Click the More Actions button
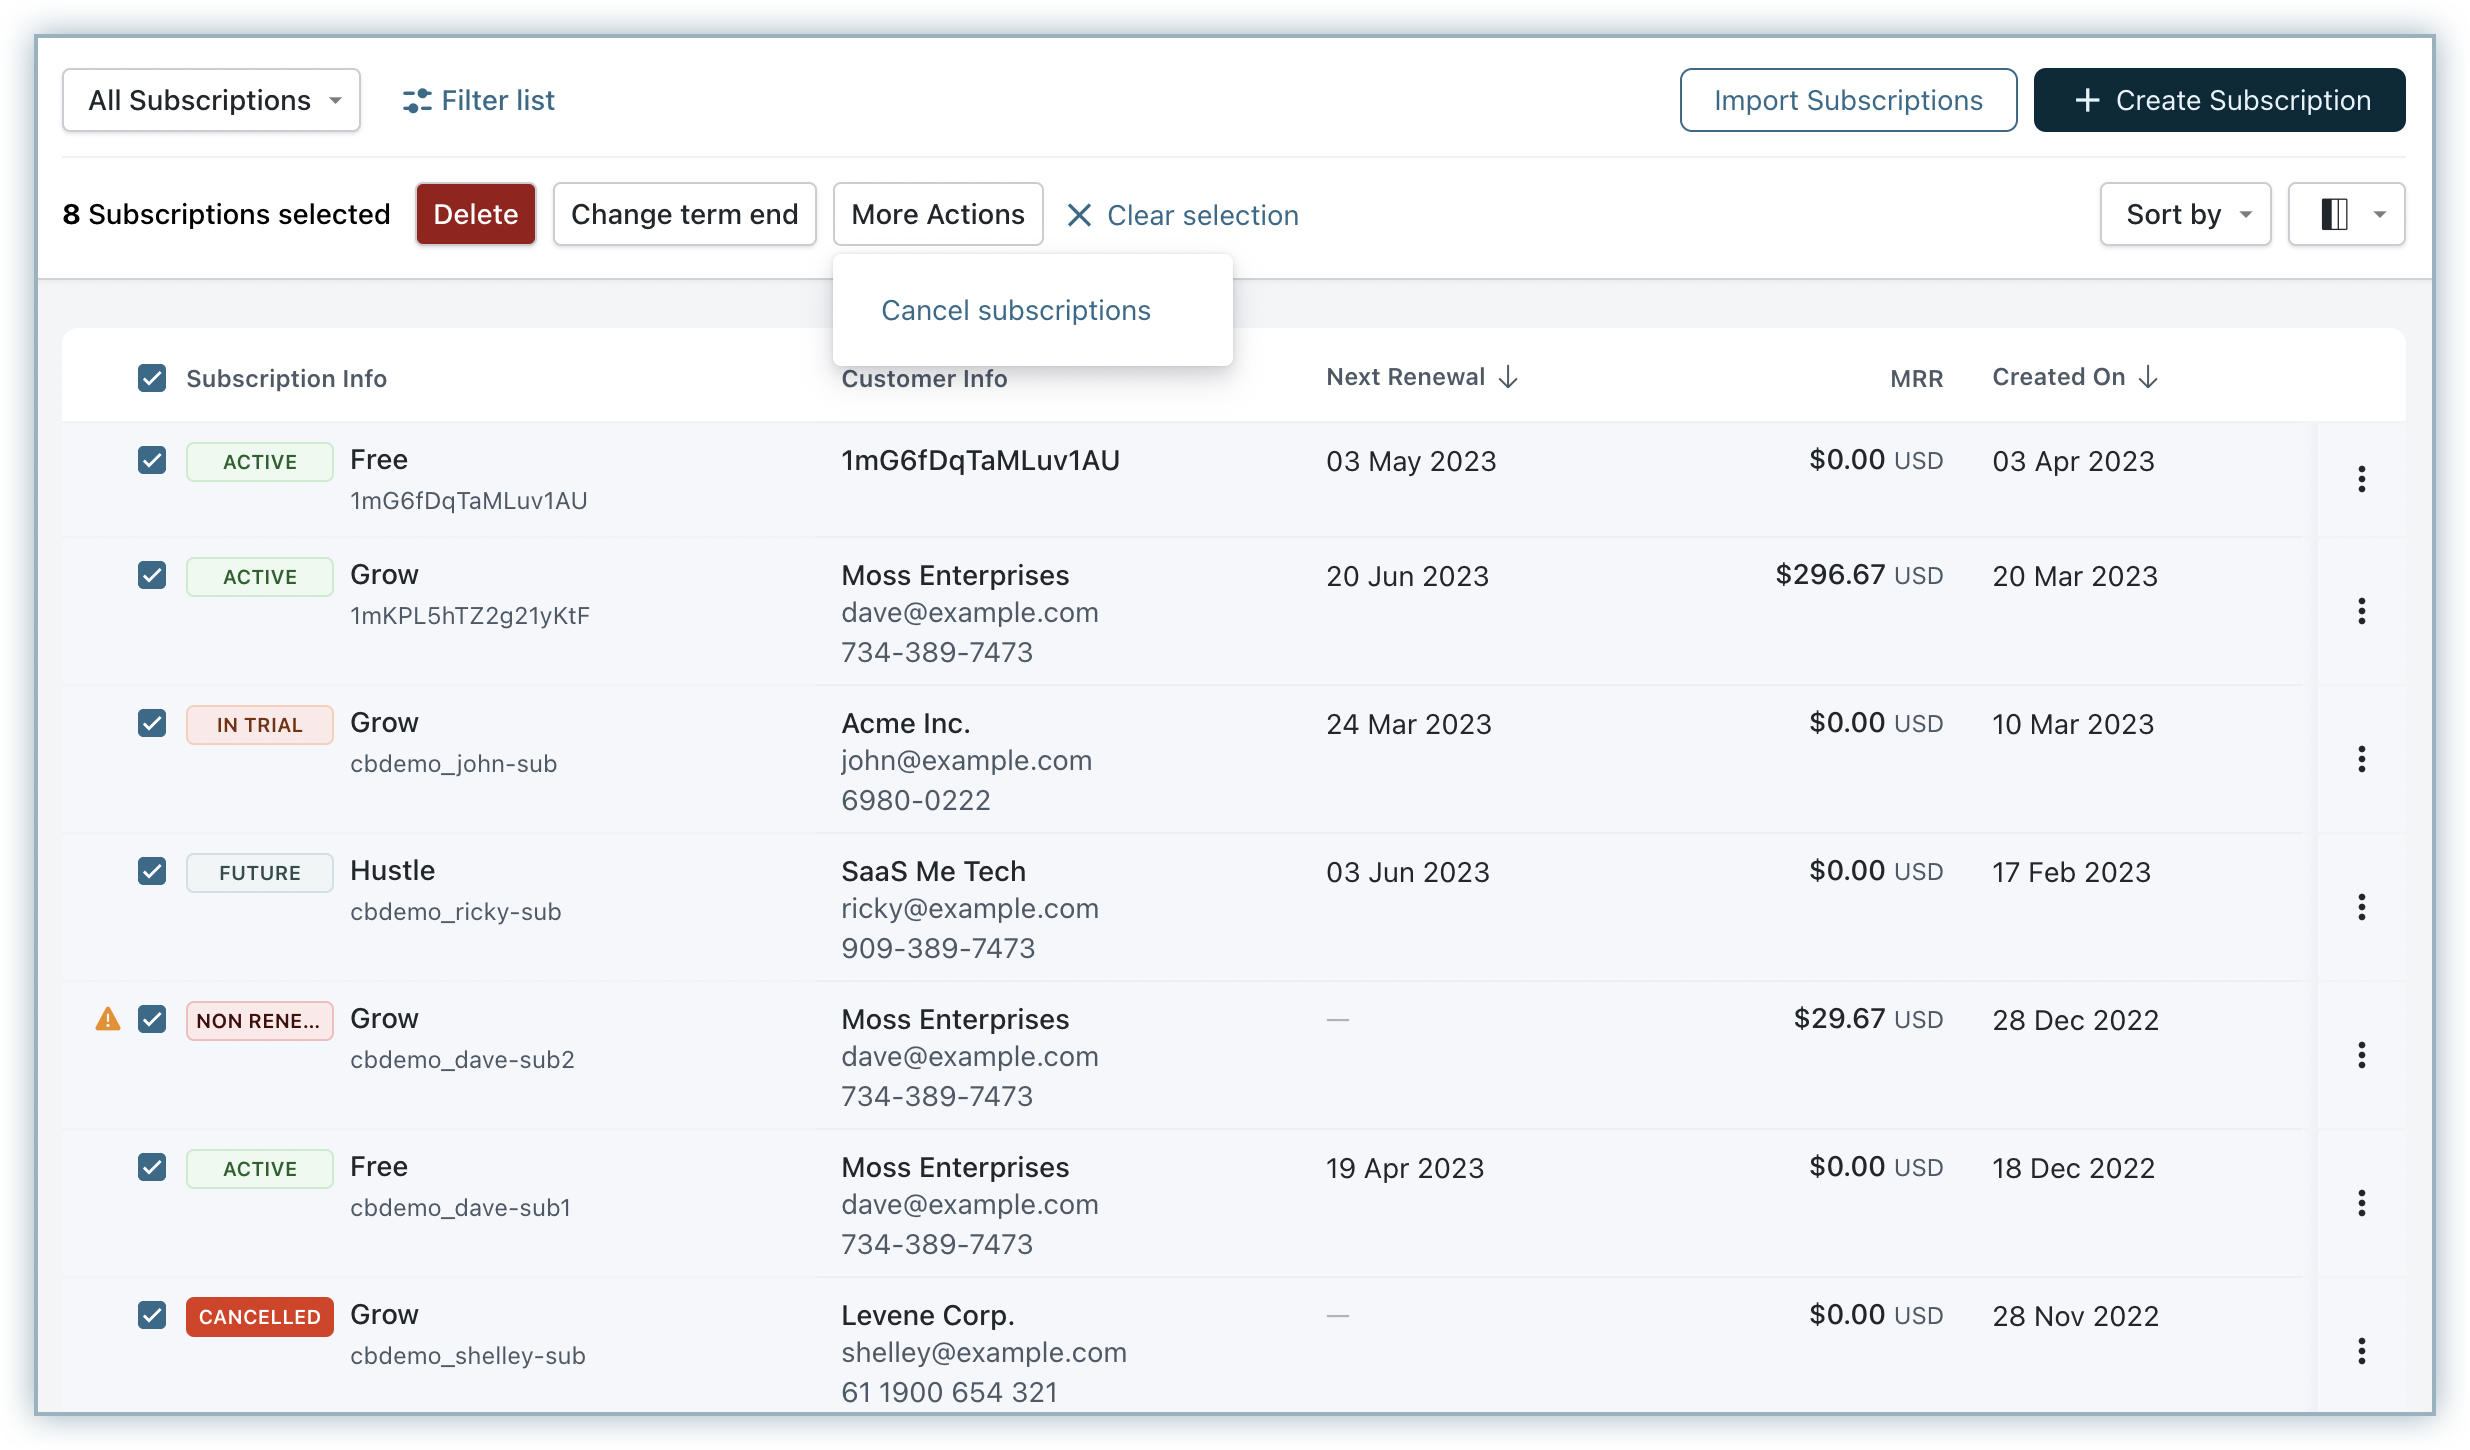Screen dimensions: 2470x1450 click(938, 214)
